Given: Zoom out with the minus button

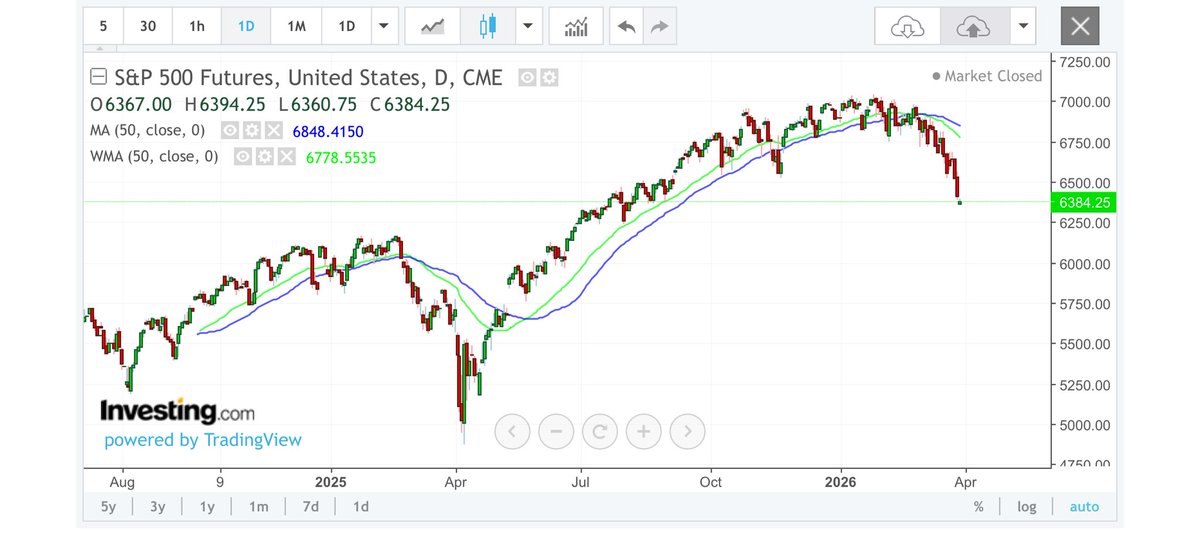Looking at the screenshot, I should pos(556,432).
